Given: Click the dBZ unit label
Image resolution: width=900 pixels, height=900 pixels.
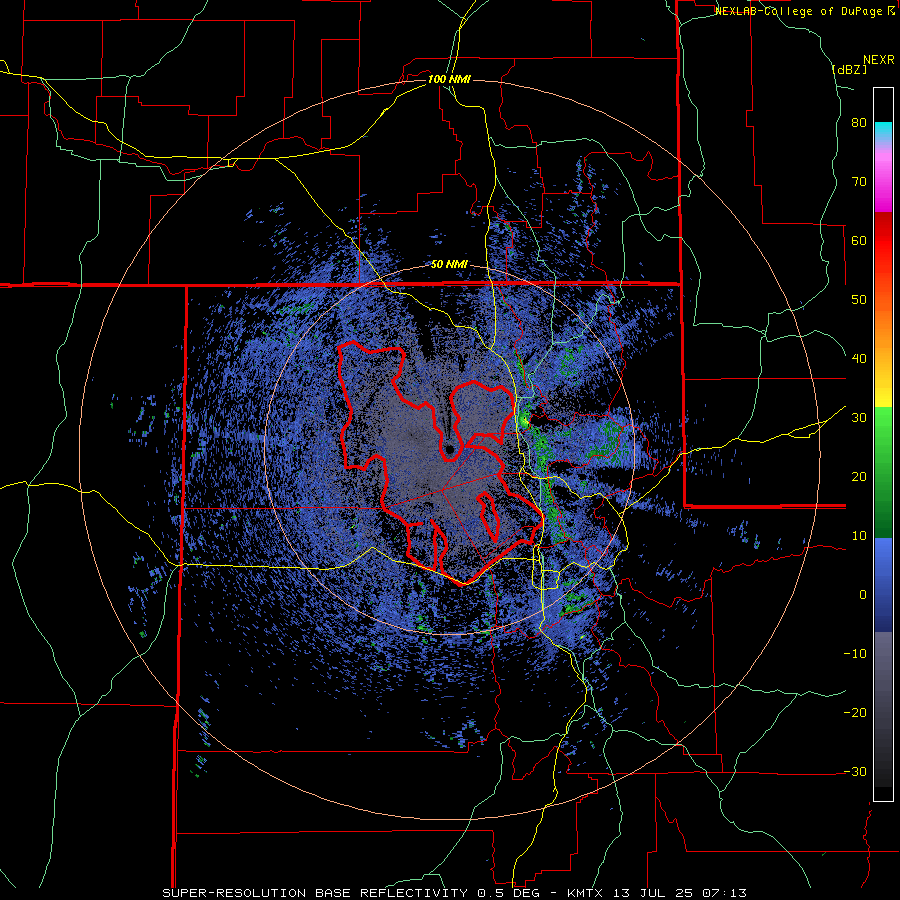Looking at the screenshot, I should [x=849, y=69].
